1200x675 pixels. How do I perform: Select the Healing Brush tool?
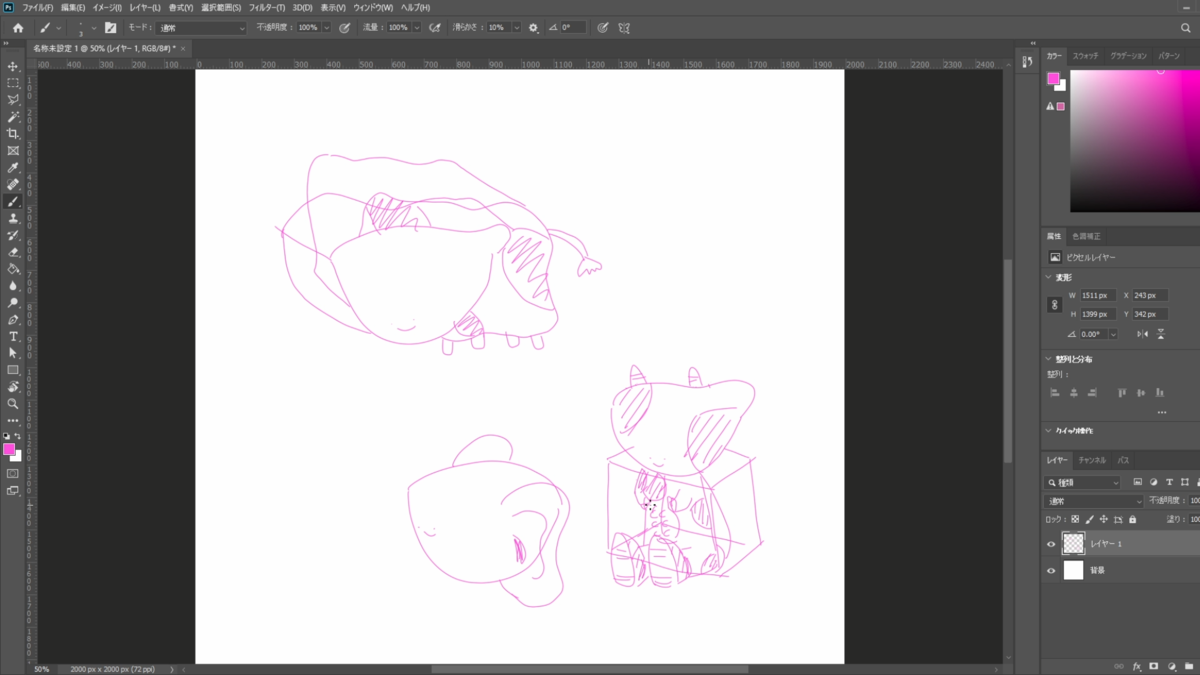(x=13, y=185)
